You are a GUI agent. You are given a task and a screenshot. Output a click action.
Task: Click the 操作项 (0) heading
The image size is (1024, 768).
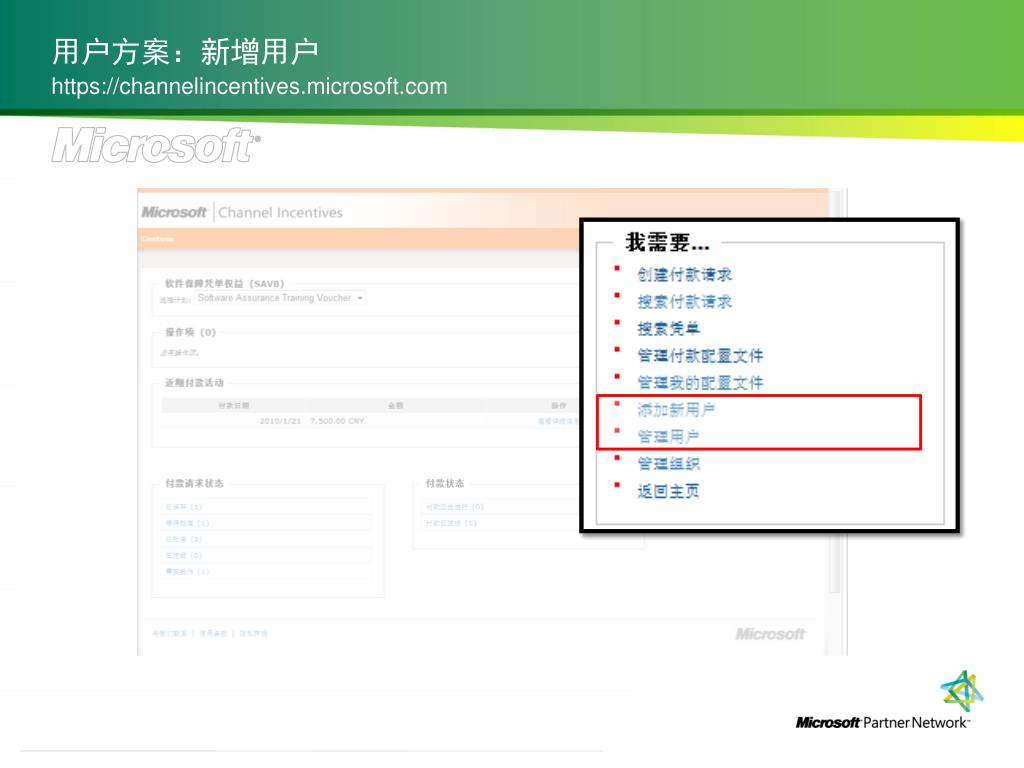point(190,332)
